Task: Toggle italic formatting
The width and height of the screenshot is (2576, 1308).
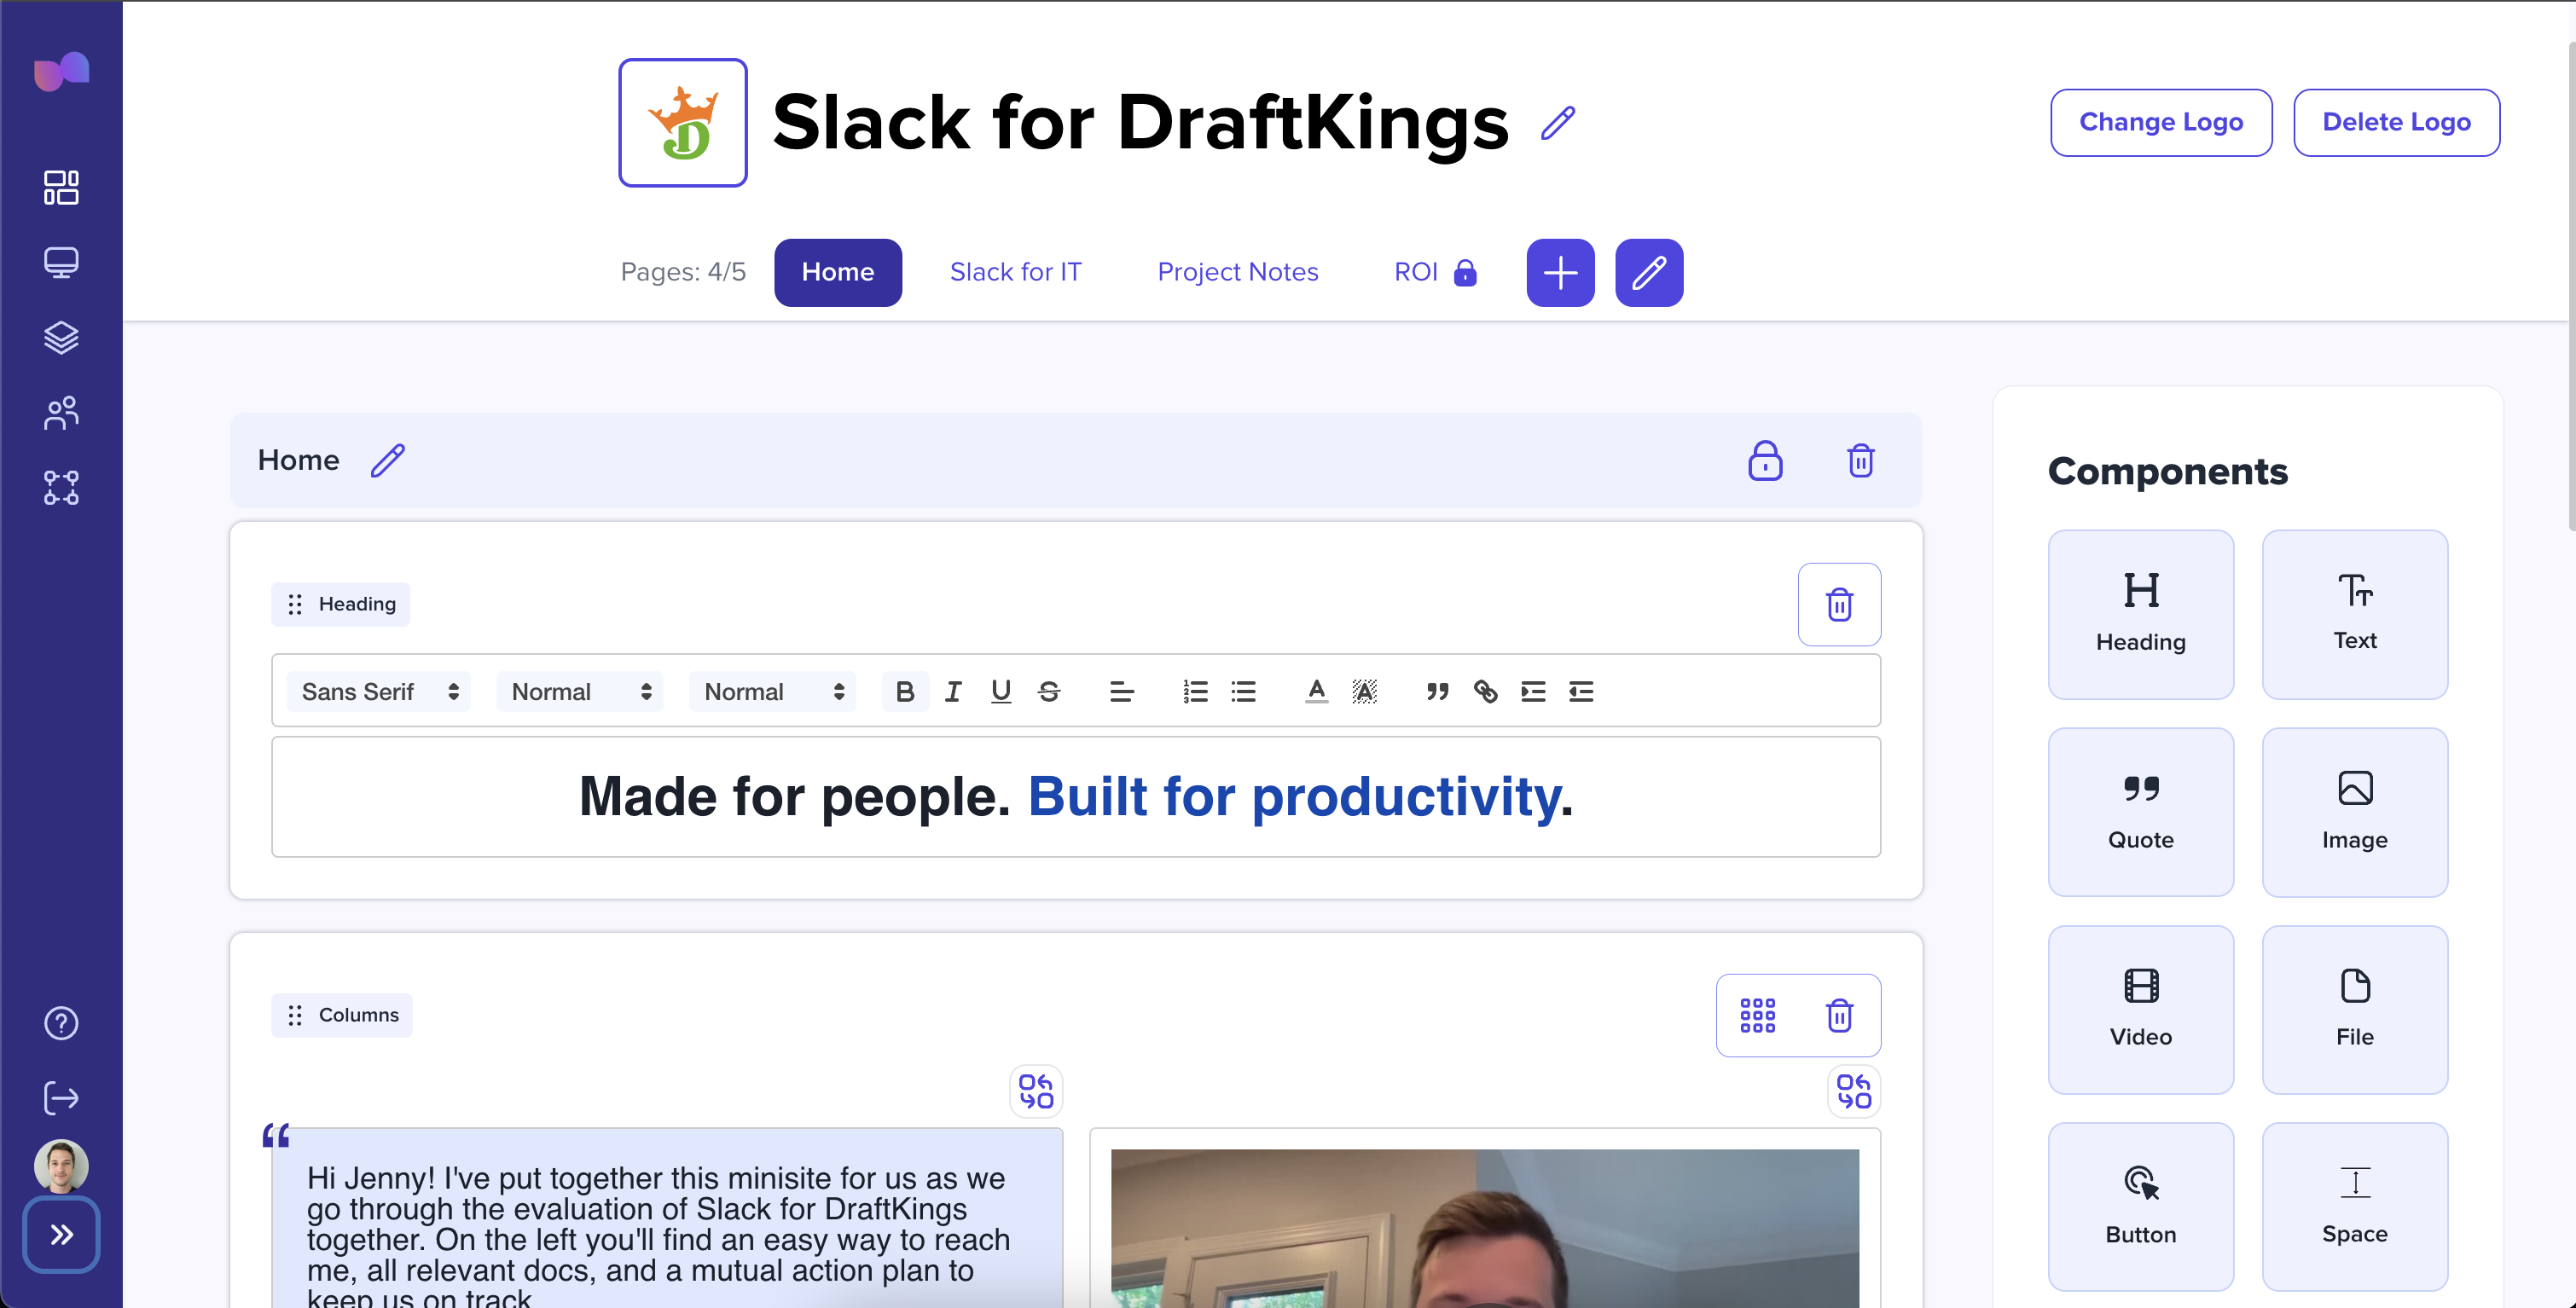Action: coord(953,691)
